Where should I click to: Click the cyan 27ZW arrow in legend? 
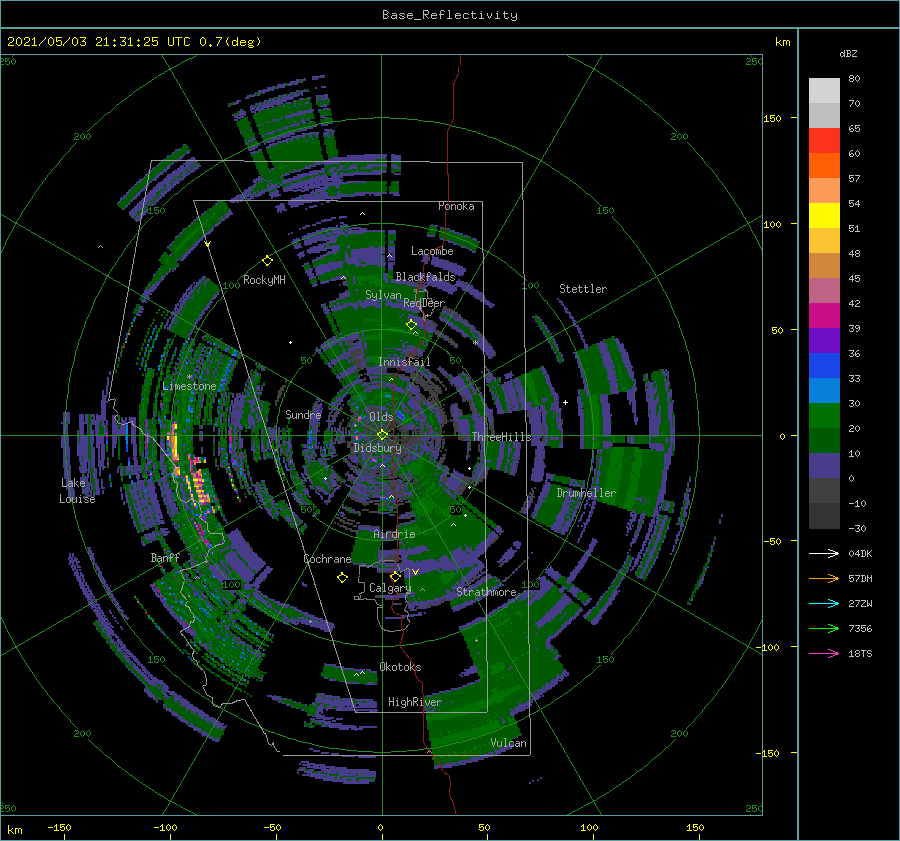click(x=824, y=603)
